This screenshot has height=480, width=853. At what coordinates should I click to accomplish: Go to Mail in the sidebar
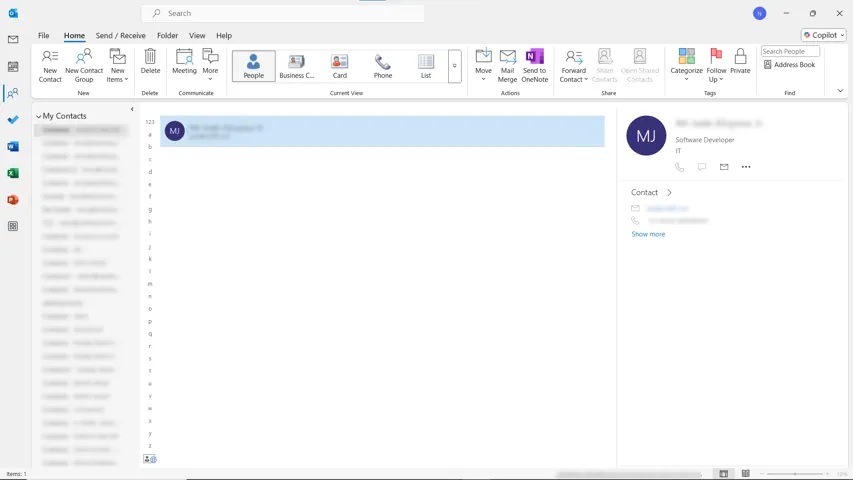[x=13, y=39]
